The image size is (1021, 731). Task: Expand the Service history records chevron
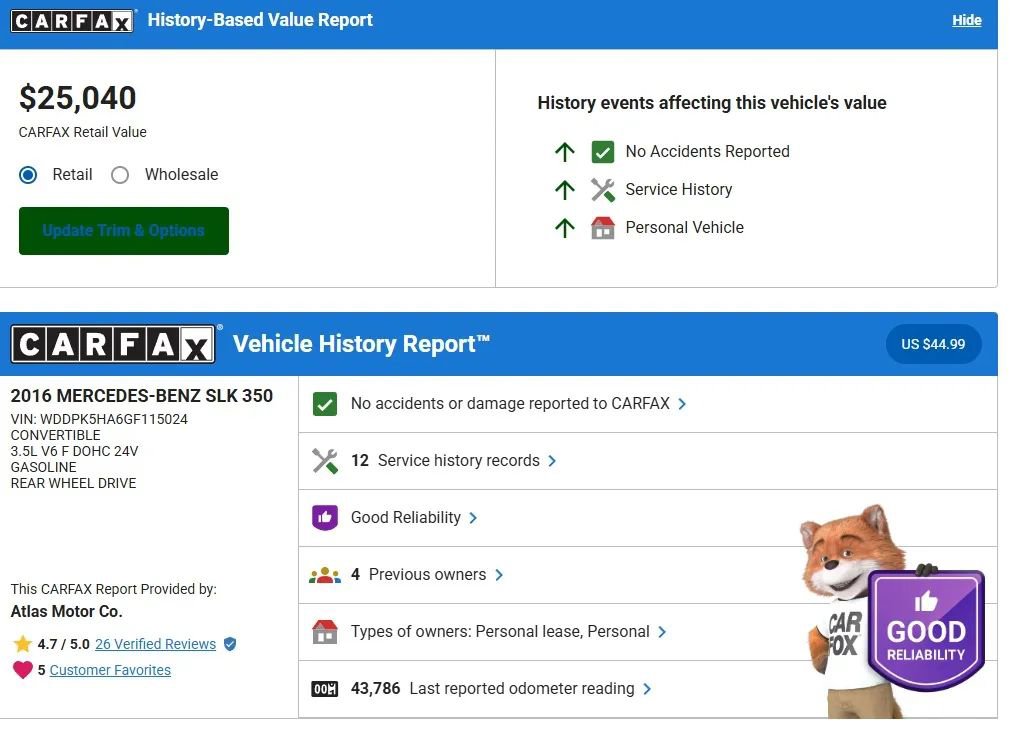tap(552, 461)
